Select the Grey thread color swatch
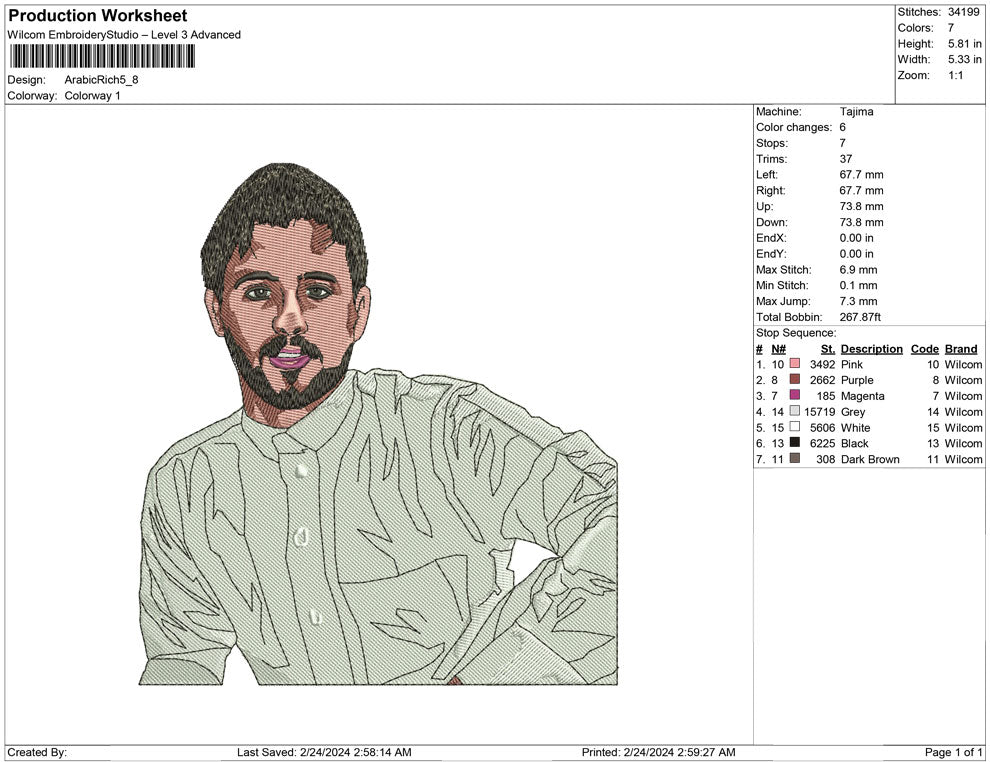The height and width of the screenshot is (762, 990). (795, 412)
